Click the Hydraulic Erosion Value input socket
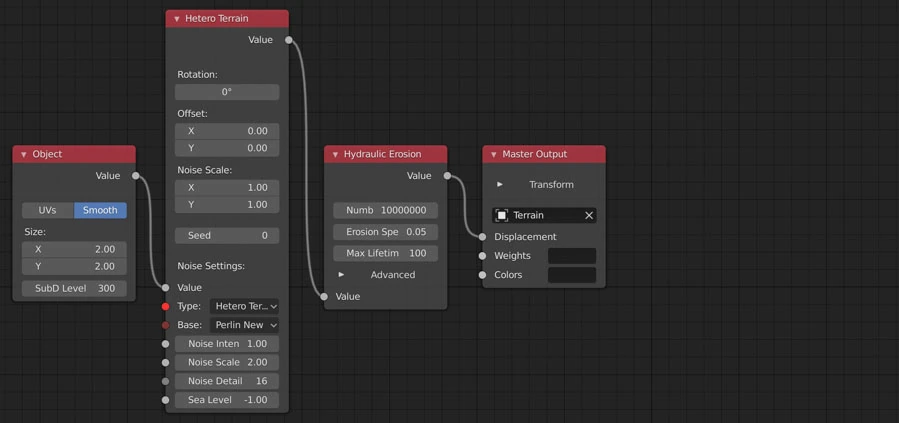The width and height of the screenshot is (899, 423). 324,296
